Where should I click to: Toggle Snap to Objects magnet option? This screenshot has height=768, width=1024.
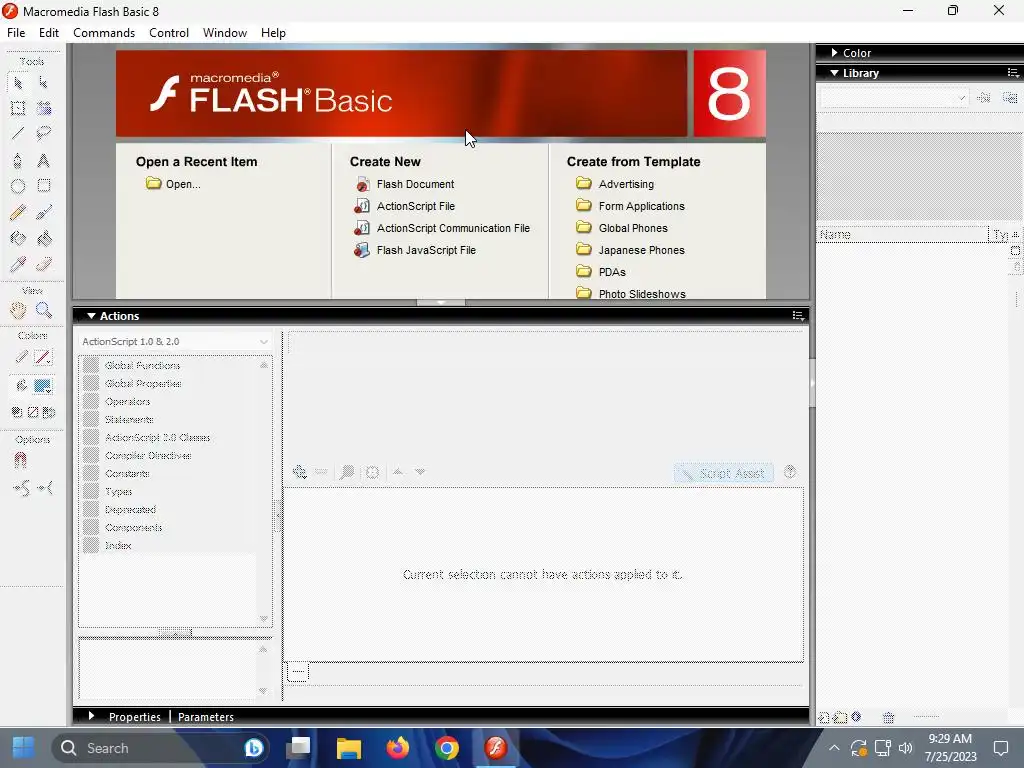(20, 461)
